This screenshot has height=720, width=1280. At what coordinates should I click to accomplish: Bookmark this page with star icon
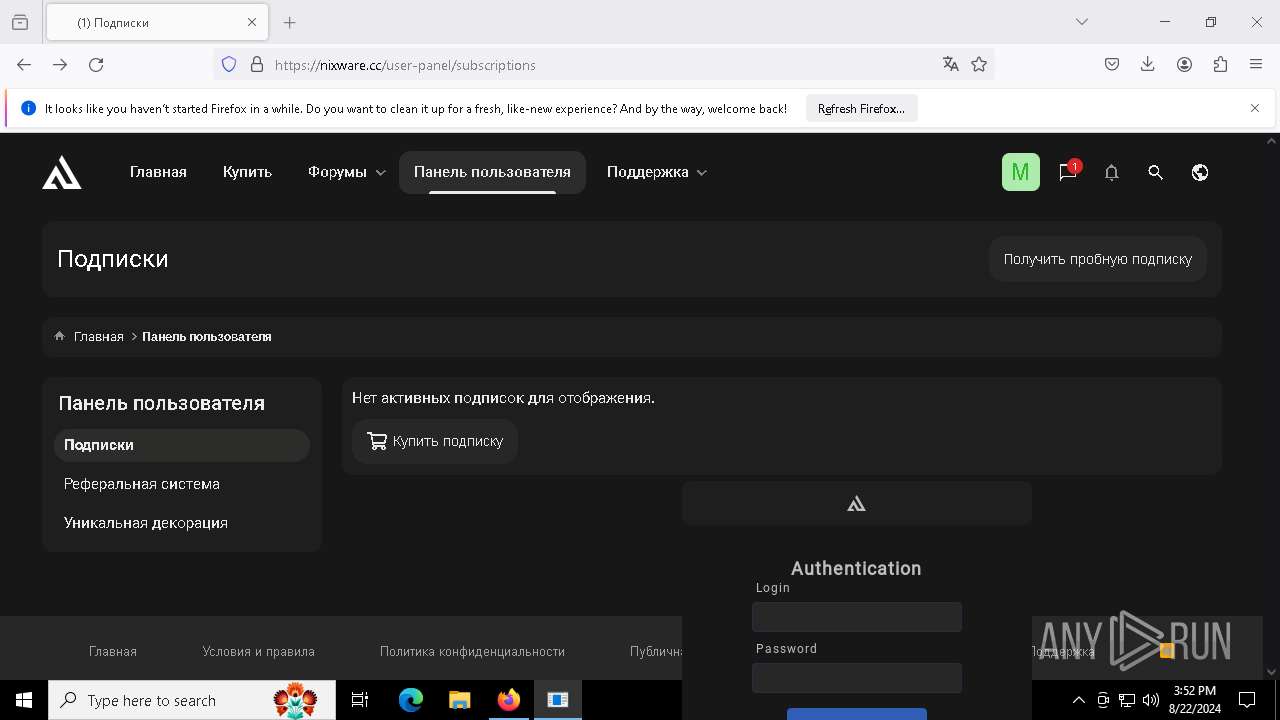tap(979, 64)
